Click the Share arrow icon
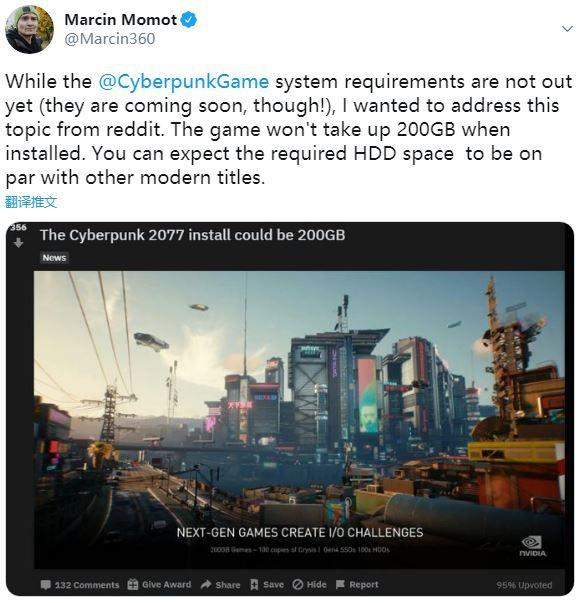Viewport: 582px width, 603px height. [206, 585]
